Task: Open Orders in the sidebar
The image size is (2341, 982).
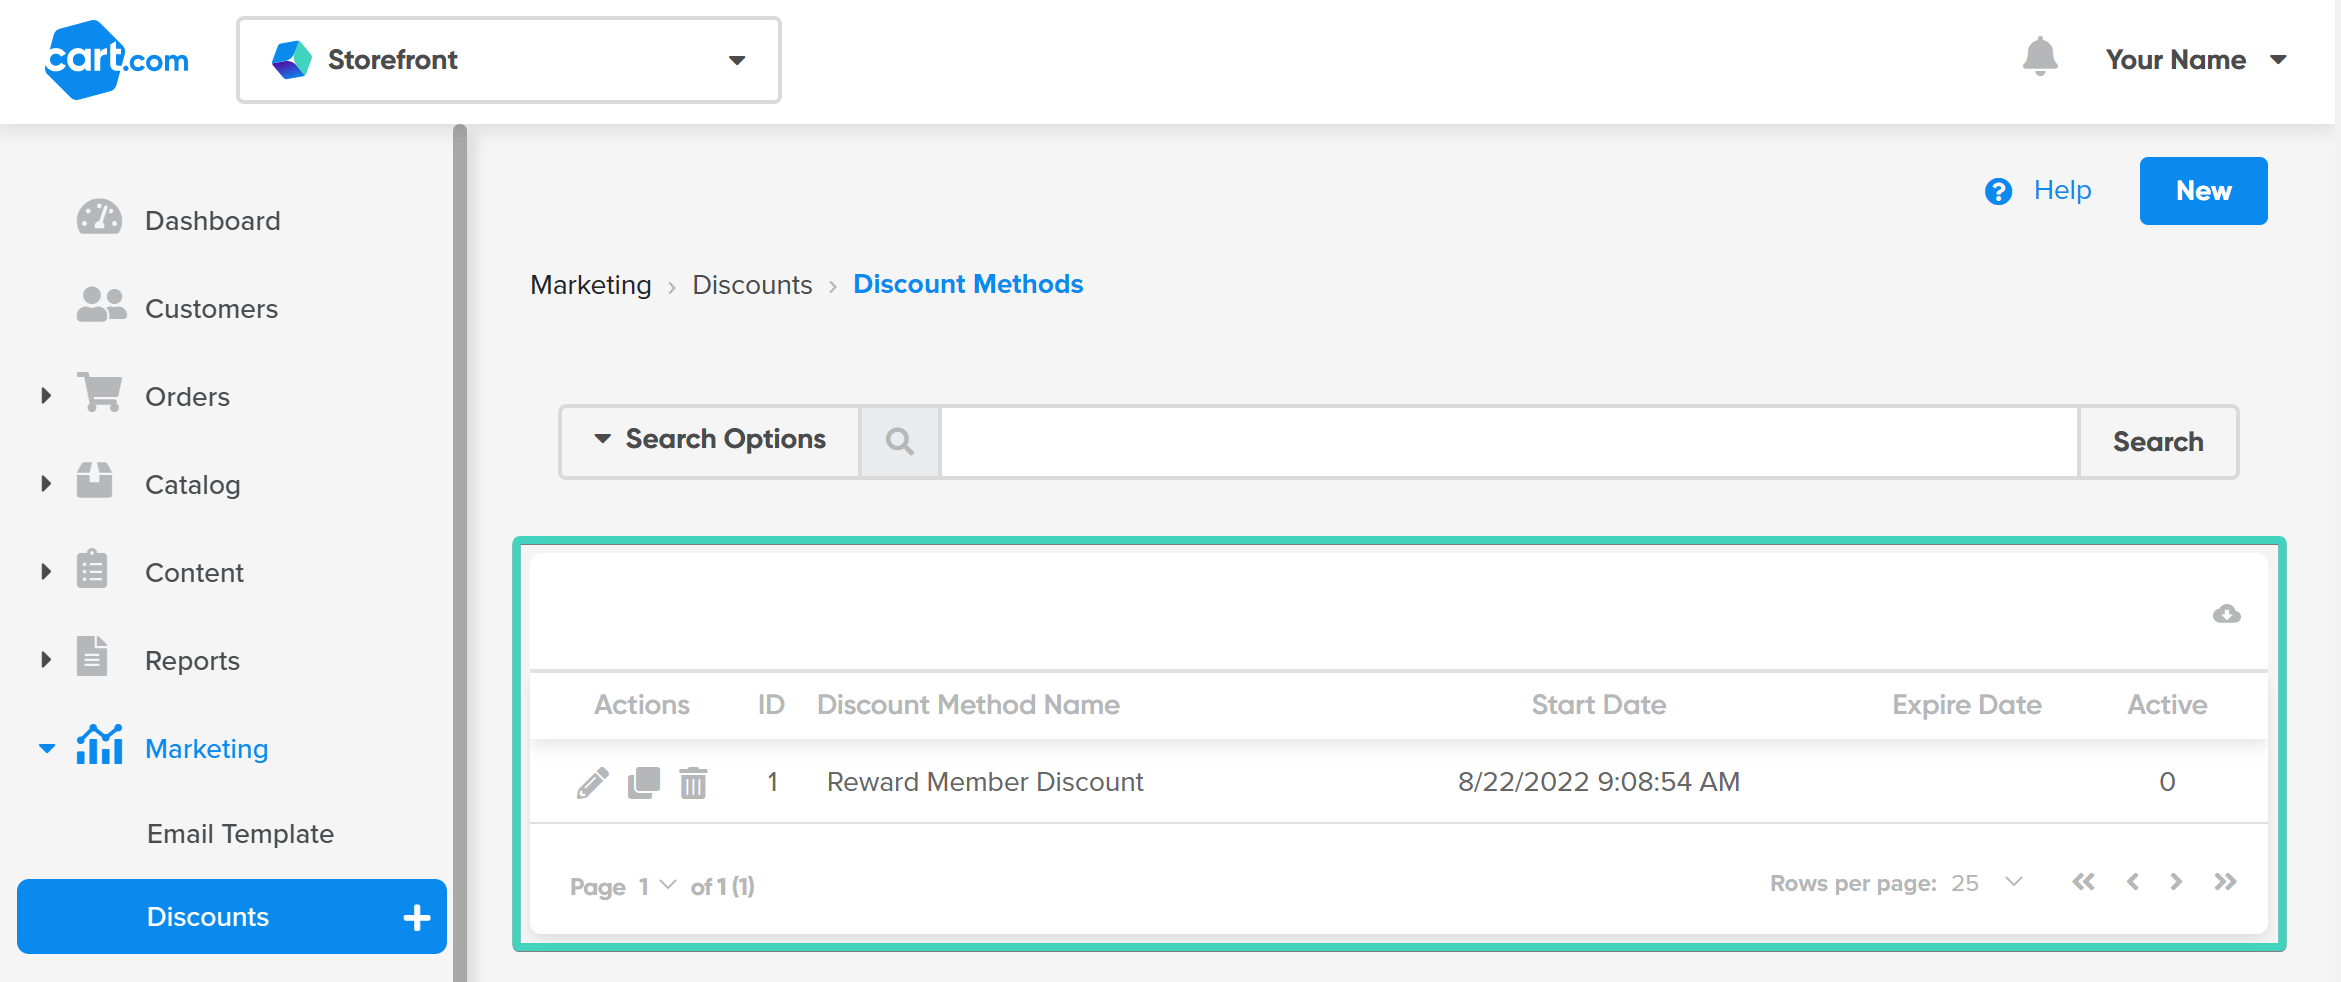Action: 187,397
